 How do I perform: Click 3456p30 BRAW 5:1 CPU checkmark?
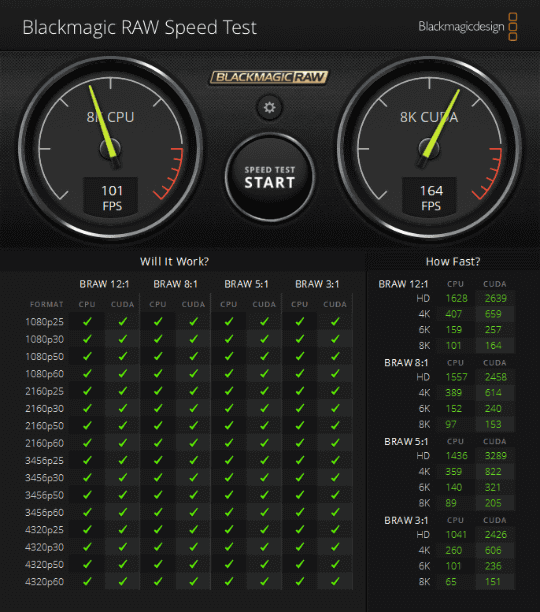(229, 477)
